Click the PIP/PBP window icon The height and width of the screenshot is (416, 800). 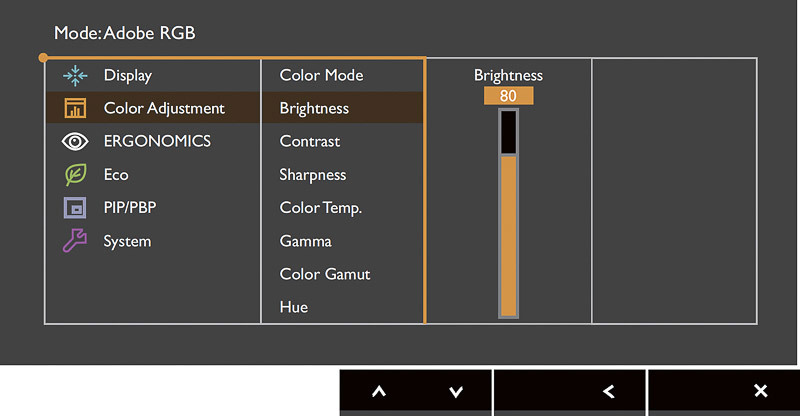(75, 208)
